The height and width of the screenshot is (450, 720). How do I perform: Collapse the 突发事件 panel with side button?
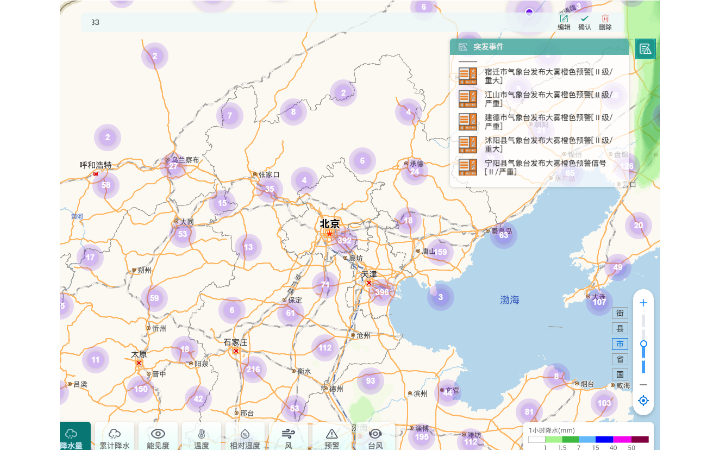coord(645,48)
